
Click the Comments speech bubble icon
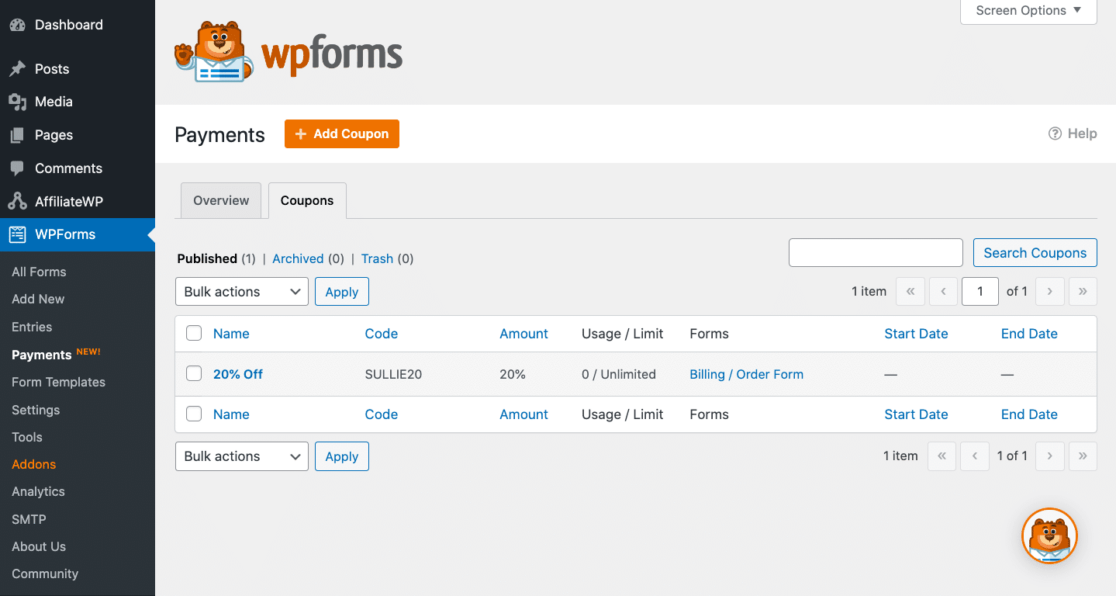[x=18, y=168]
